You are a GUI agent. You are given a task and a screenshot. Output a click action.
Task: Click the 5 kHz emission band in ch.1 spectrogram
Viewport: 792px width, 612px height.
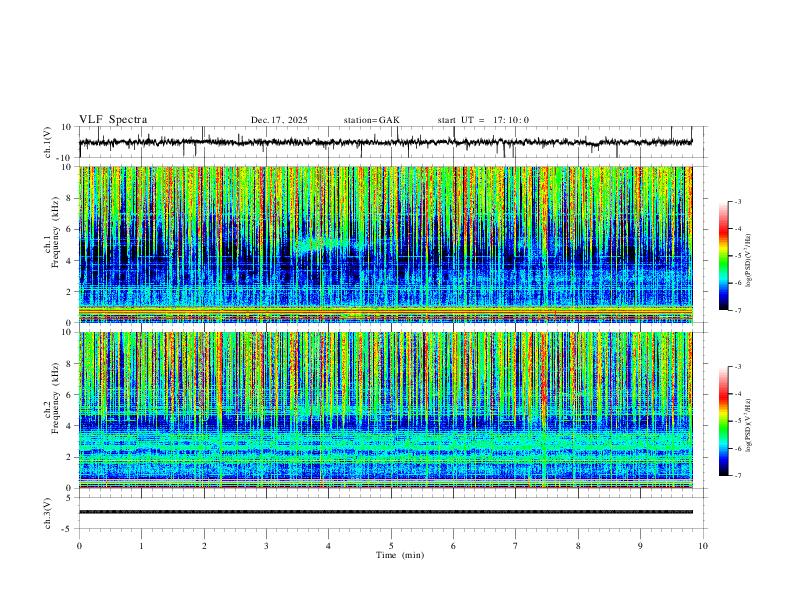click(x=326, y=243)
